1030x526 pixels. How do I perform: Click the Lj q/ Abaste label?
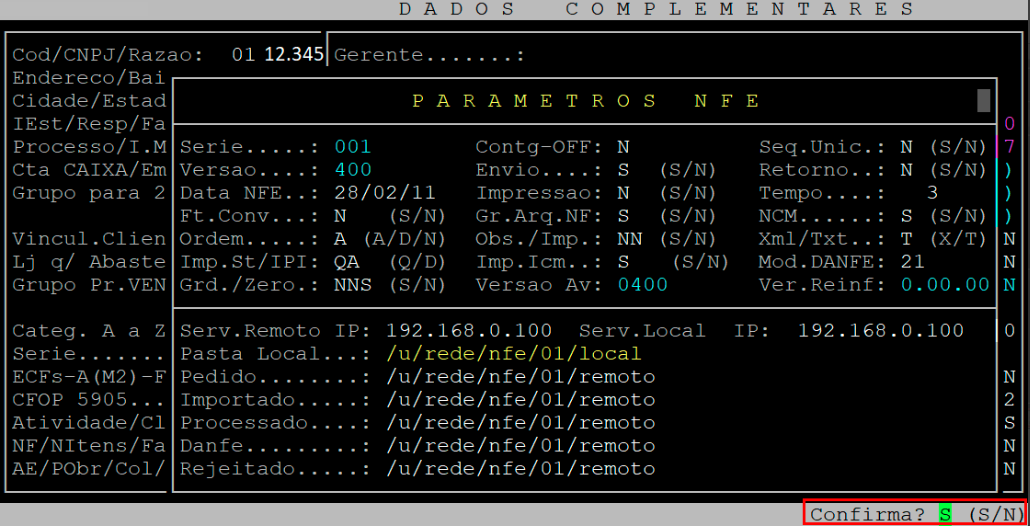tap(89, 262)
